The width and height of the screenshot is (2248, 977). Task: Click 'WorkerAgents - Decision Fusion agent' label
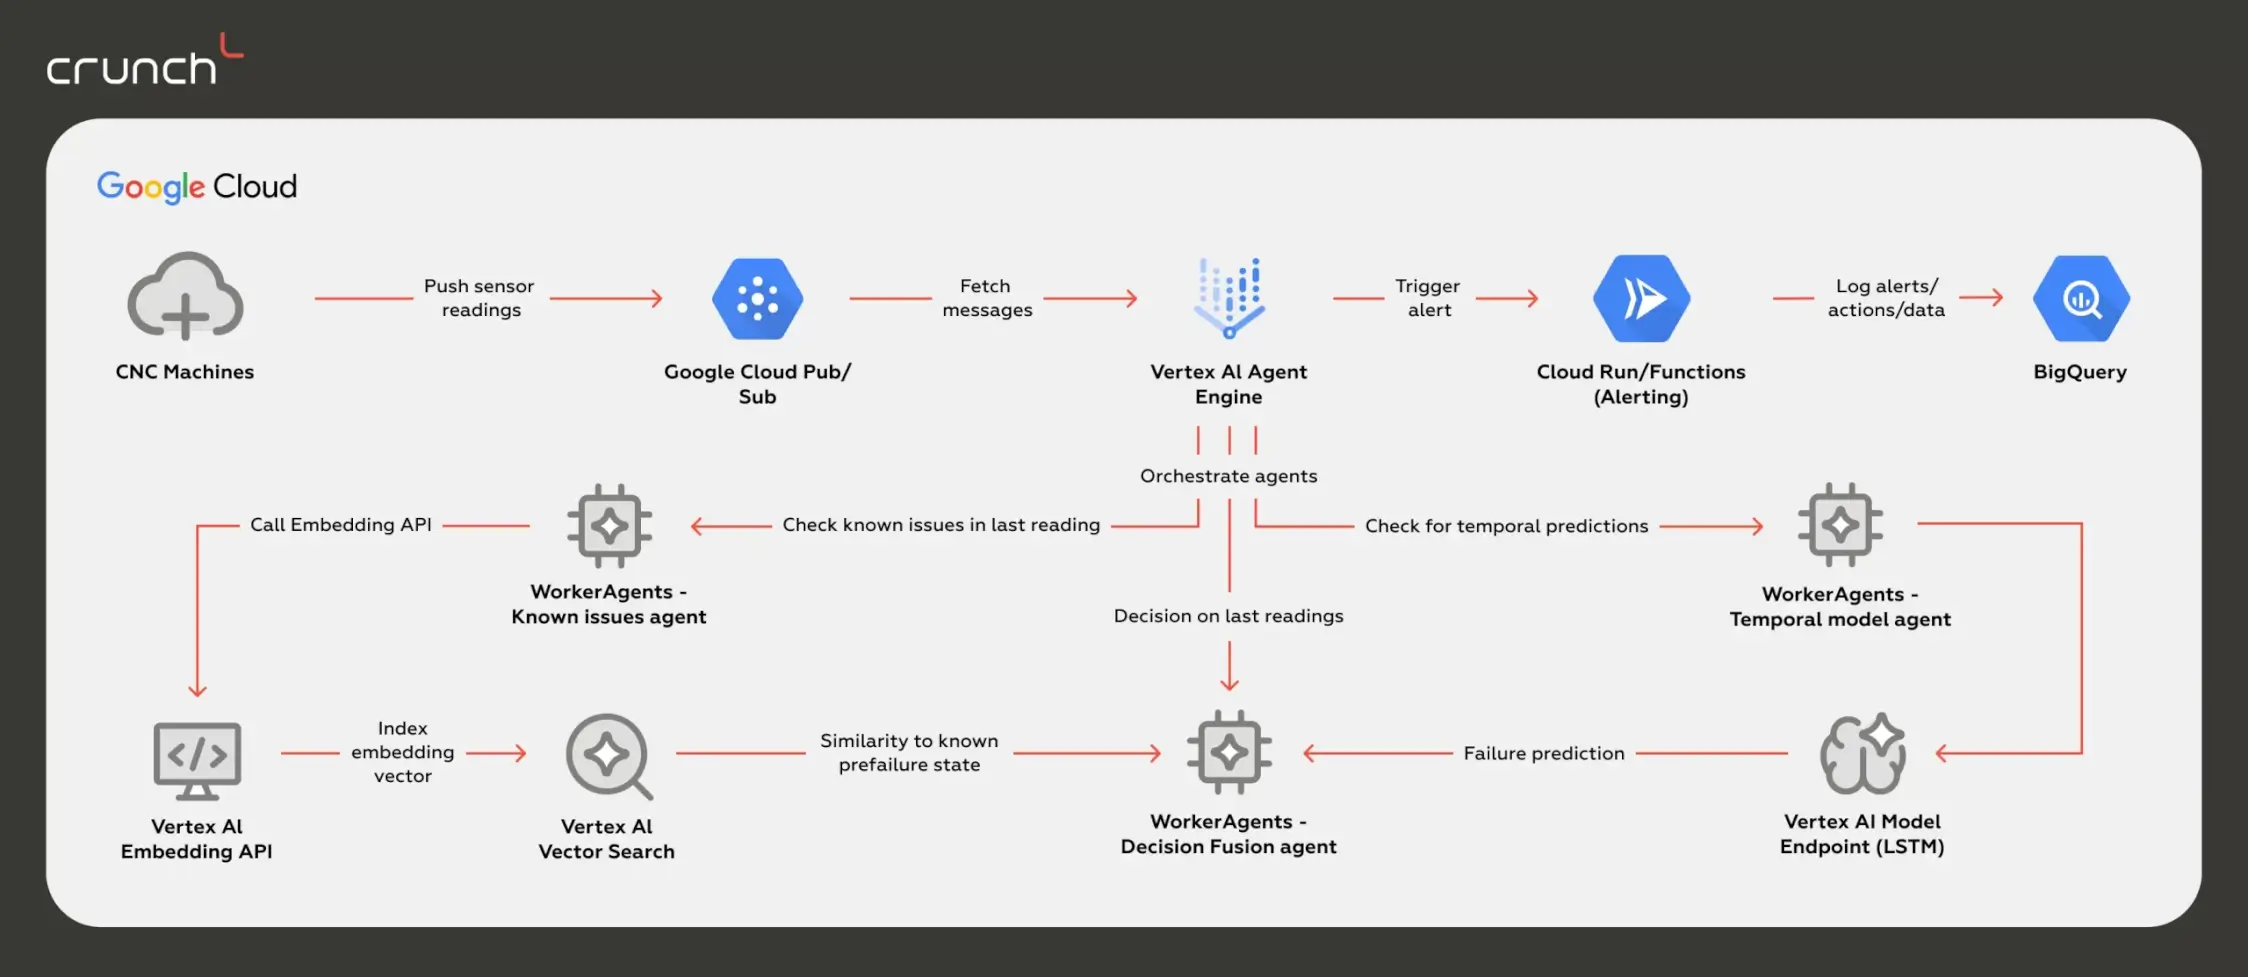point(1229,834)
